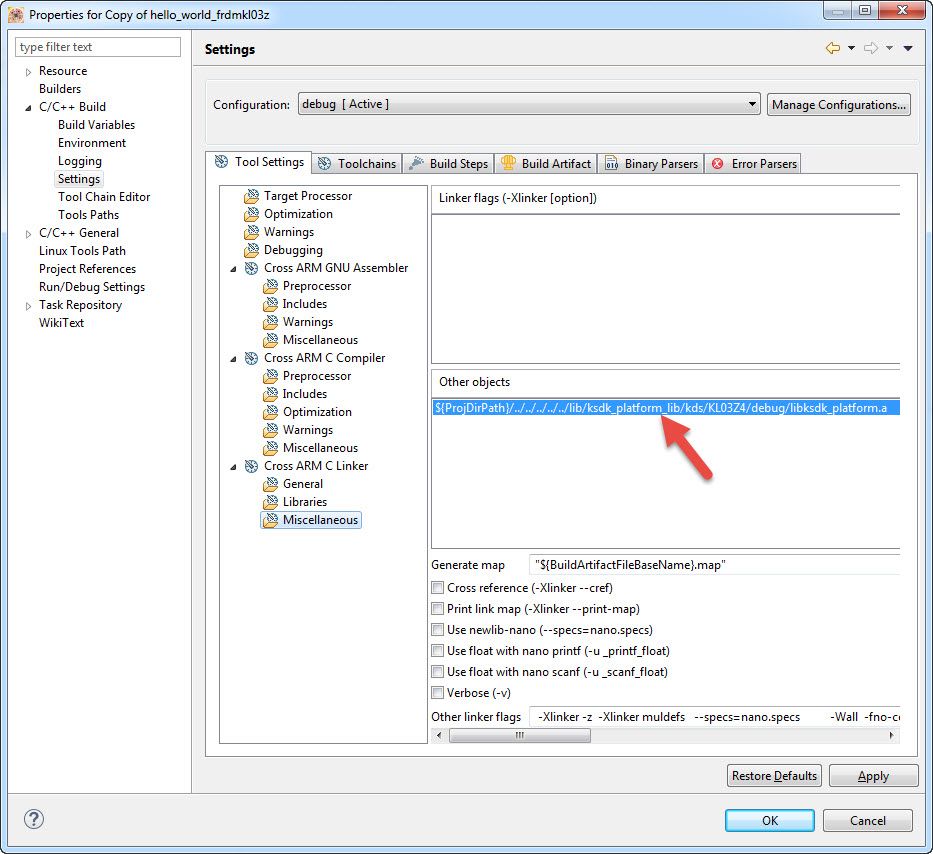Click scrollbar left arrow

(x=439, y=736)
